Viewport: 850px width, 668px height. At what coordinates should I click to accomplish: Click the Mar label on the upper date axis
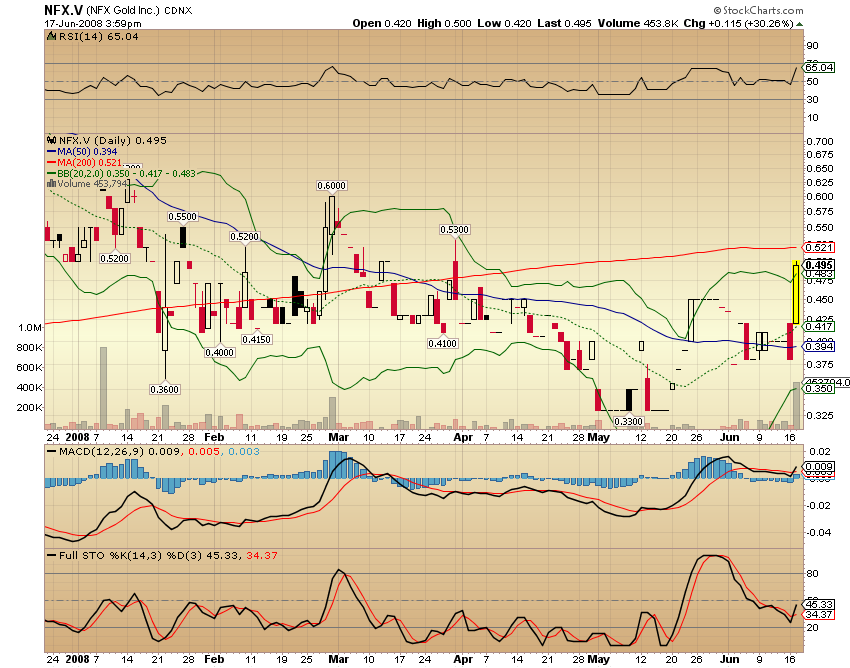click(339, 437)
